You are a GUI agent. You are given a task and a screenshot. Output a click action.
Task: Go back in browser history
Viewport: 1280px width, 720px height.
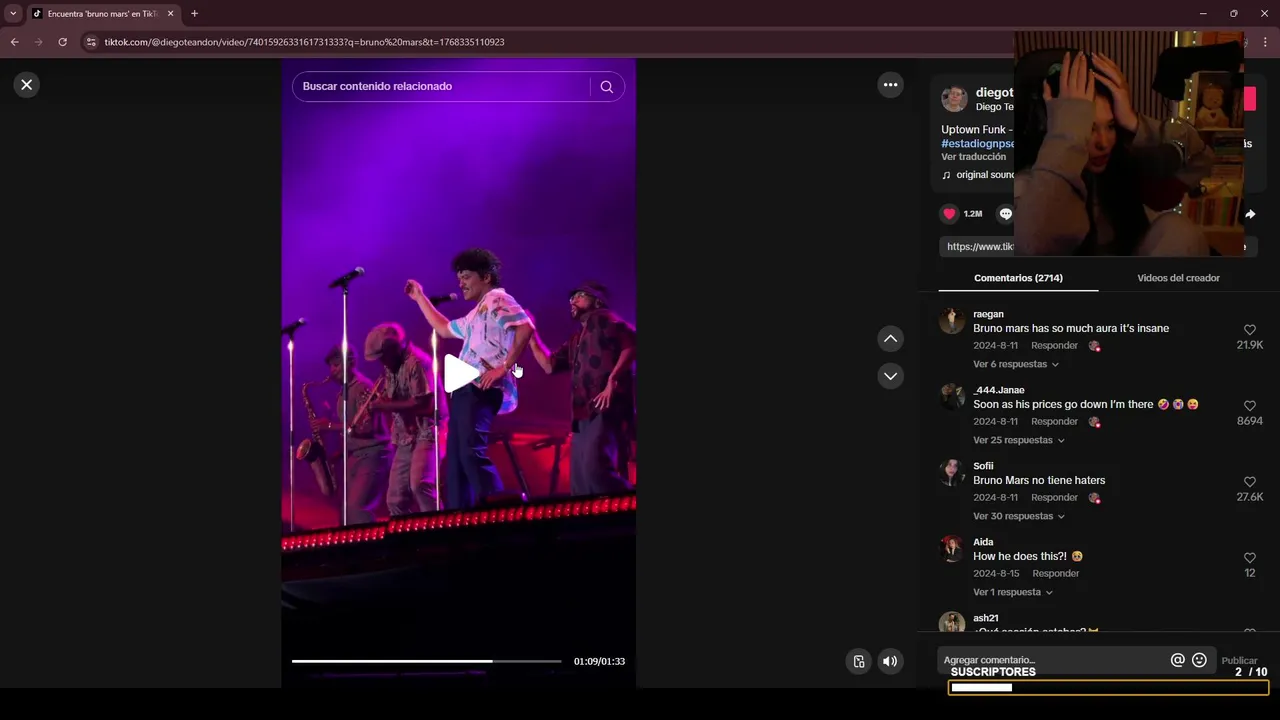pyautogui.click(x=14, y=42)
